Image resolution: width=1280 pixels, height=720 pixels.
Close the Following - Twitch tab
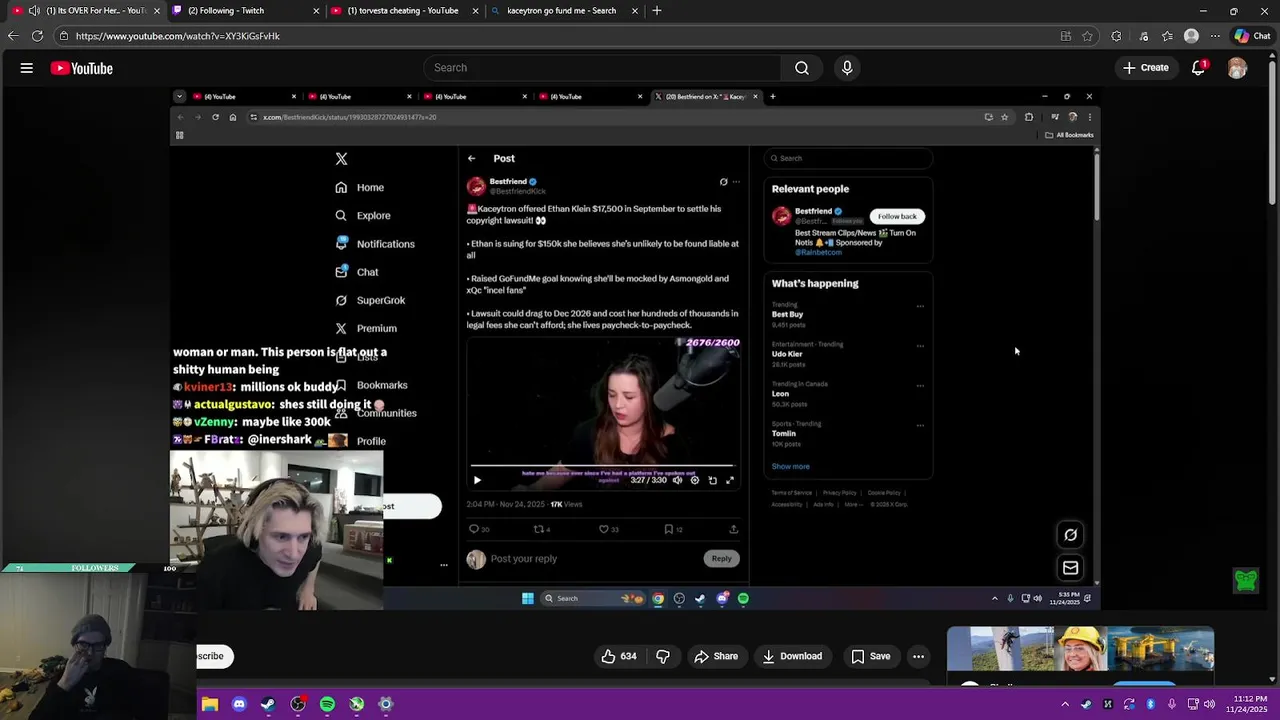click(316, 10)
